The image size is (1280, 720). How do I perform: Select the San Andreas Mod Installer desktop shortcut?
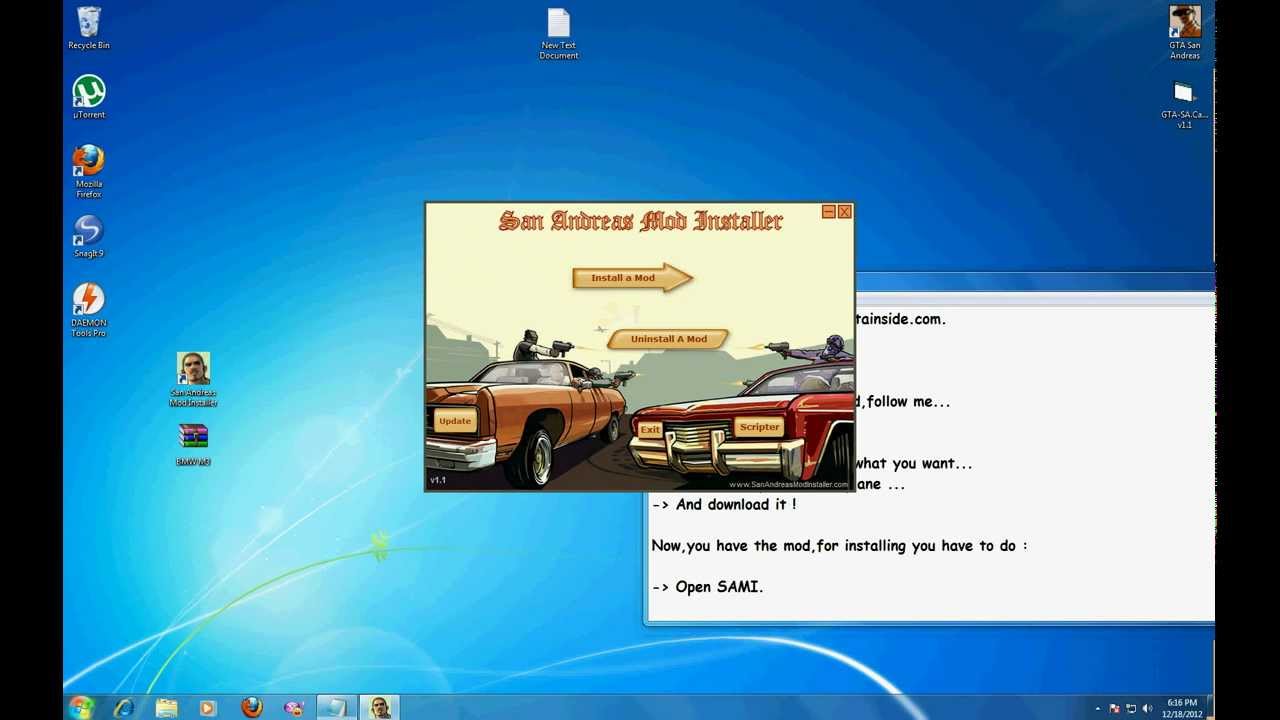[193, 379]
